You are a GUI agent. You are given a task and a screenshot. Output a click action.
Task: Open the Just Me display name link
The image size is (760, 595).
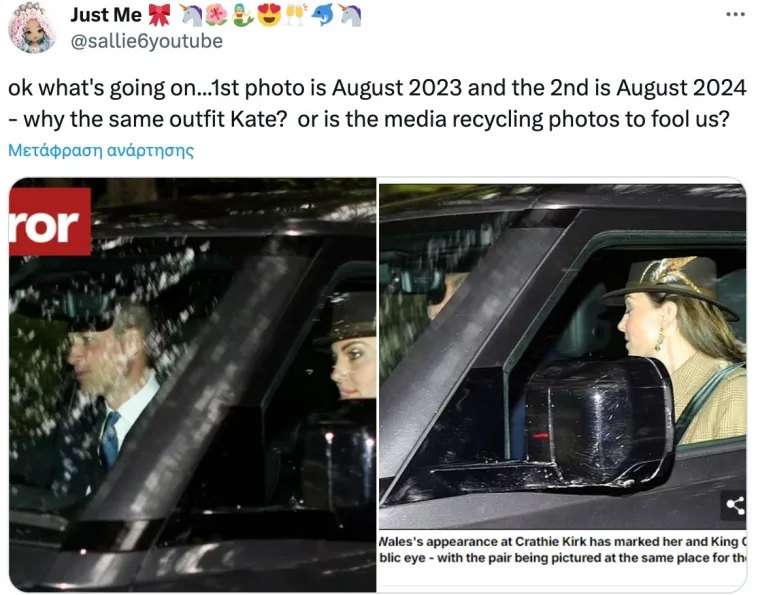[x=106, y=15]
